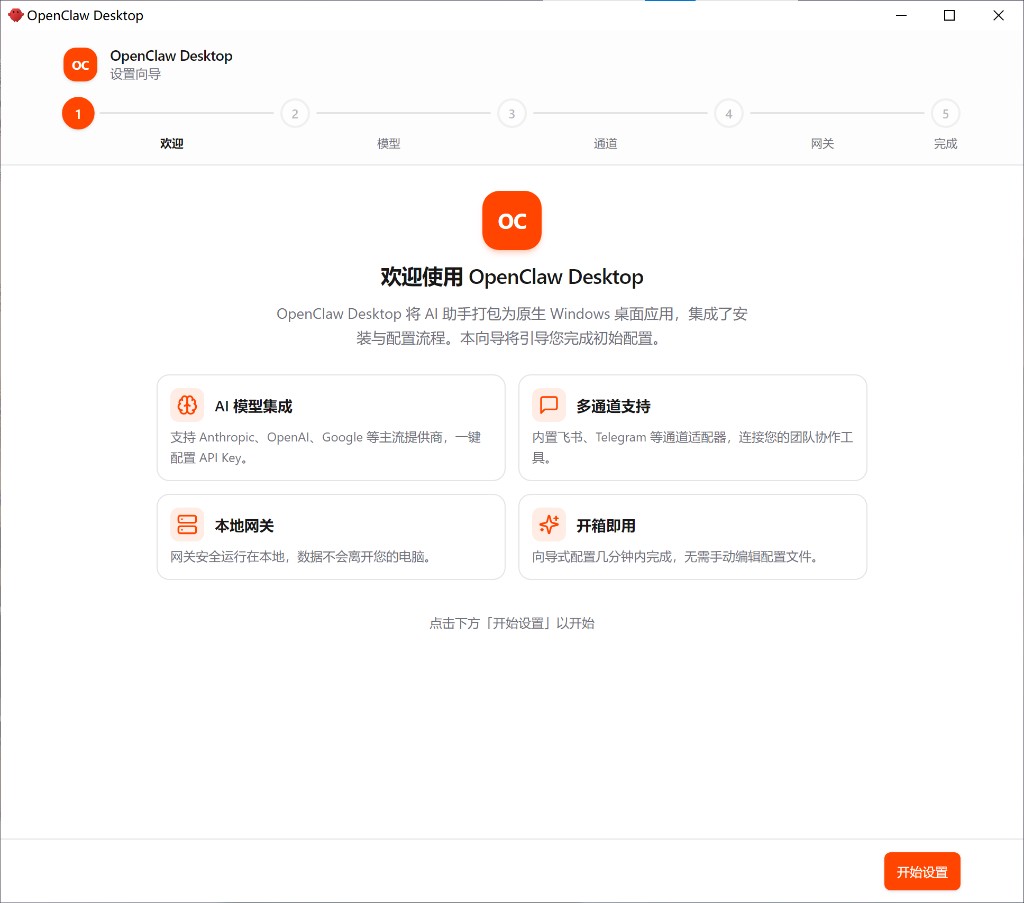Select step 3 circle in the wizard
Screen dimensions: 1024x903
point(512,114)
